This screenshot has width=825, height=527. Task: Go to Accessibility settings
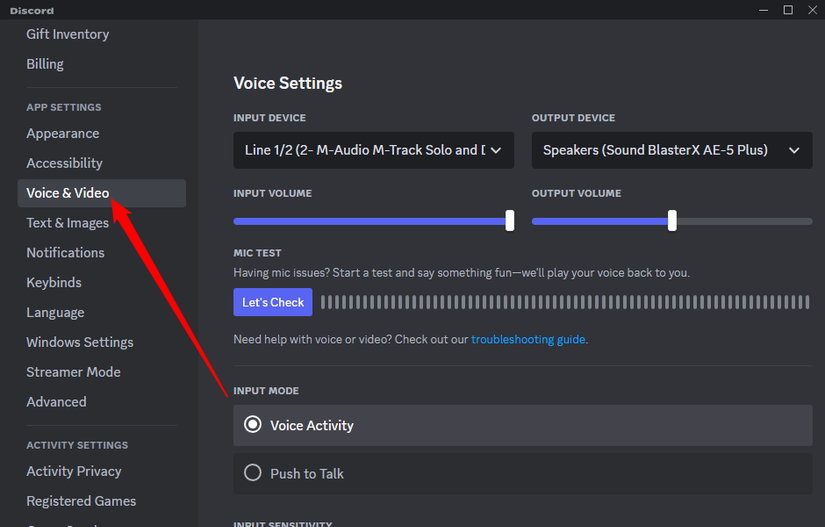pos(64,163)
